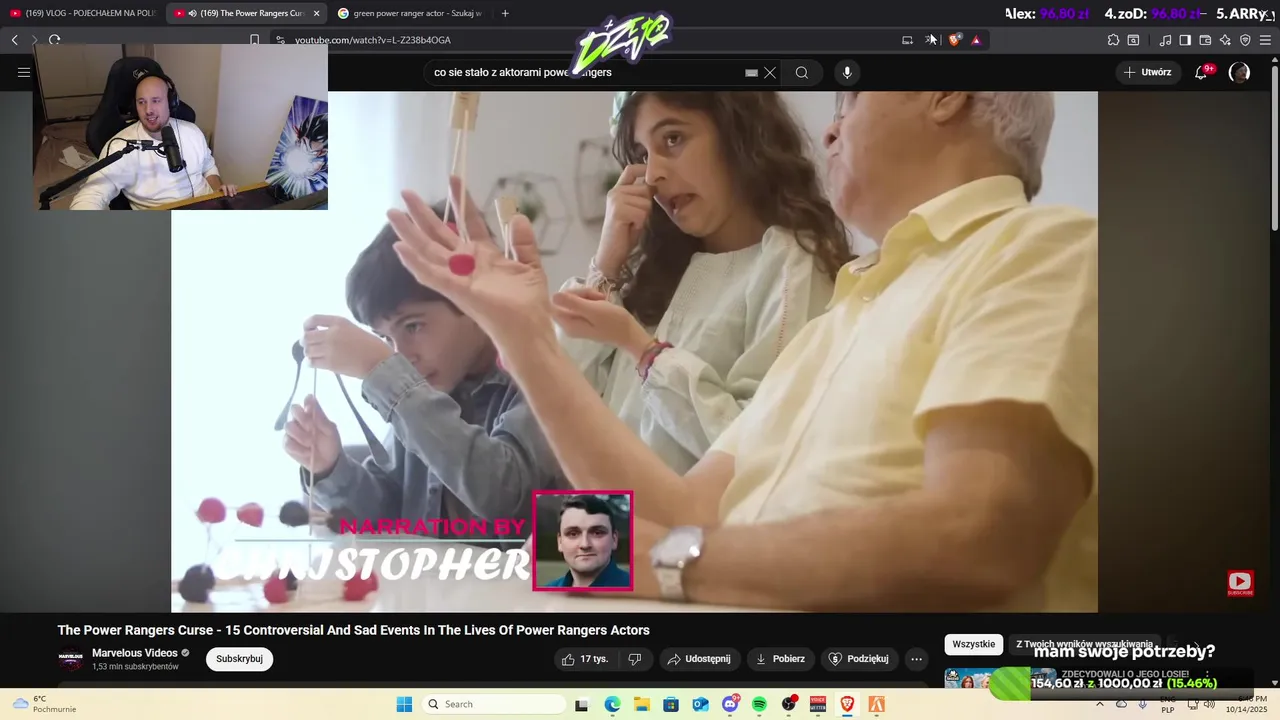This screenshot has height=720, width=1280.
Task: Open the account avatar menu
Action: click(1239, 72)
